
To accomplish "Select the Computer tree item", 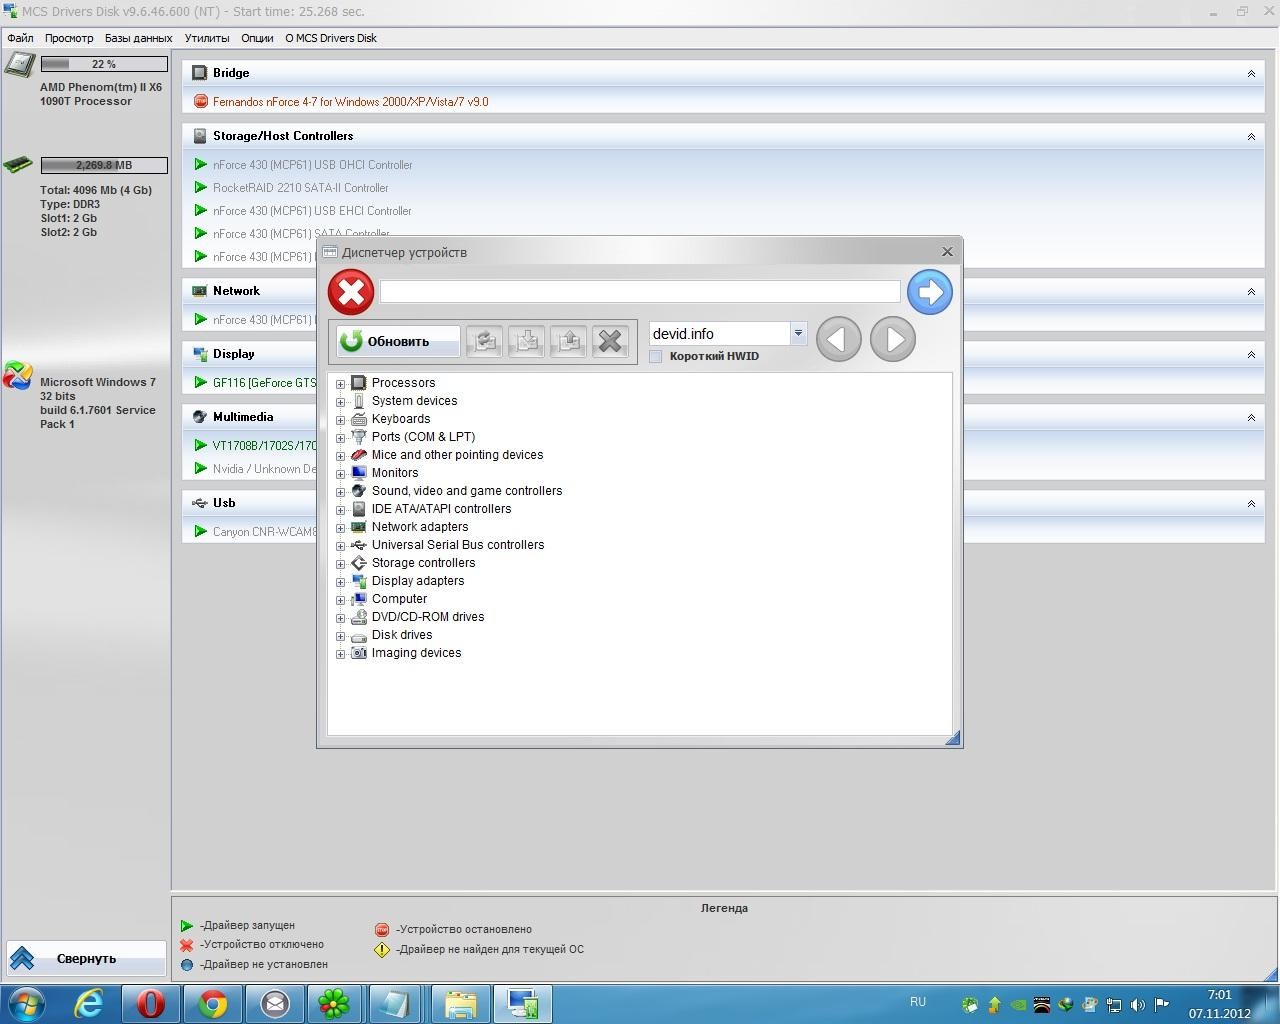I will pos(399,599).
